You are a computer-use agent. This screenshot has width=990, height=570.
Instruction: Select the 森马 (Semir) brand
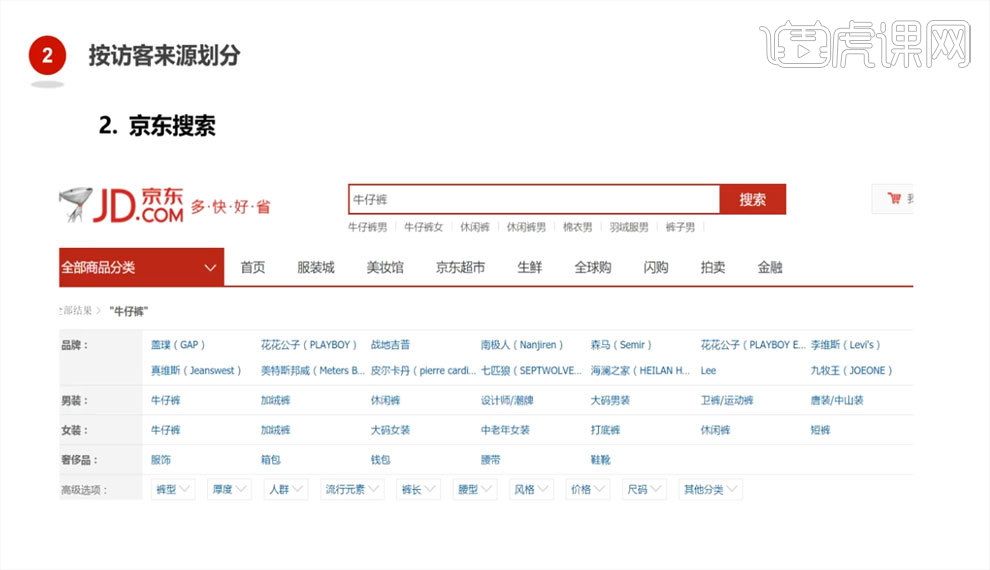coord(621,345)
